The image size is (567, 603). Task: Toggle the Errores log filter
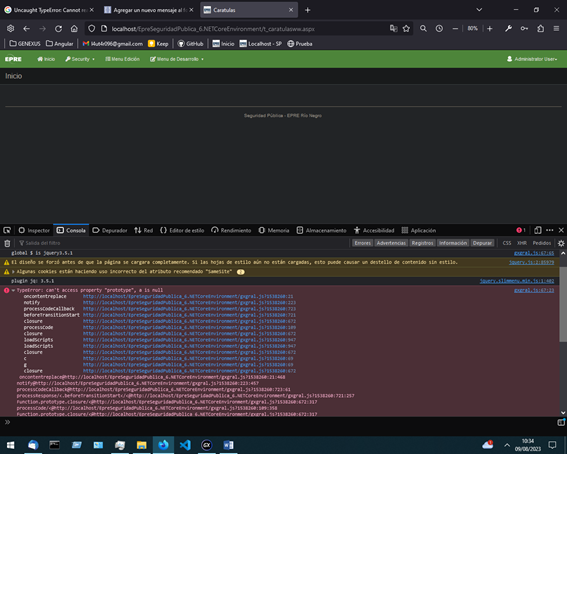point(362,243)
